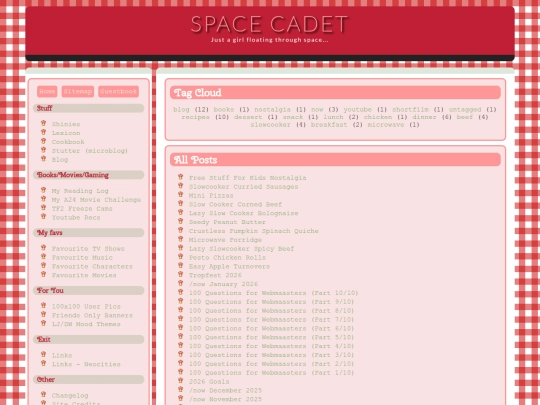Filter by the untagged tag
This screenshot has height=405, width=540.
tap(465, 110)
